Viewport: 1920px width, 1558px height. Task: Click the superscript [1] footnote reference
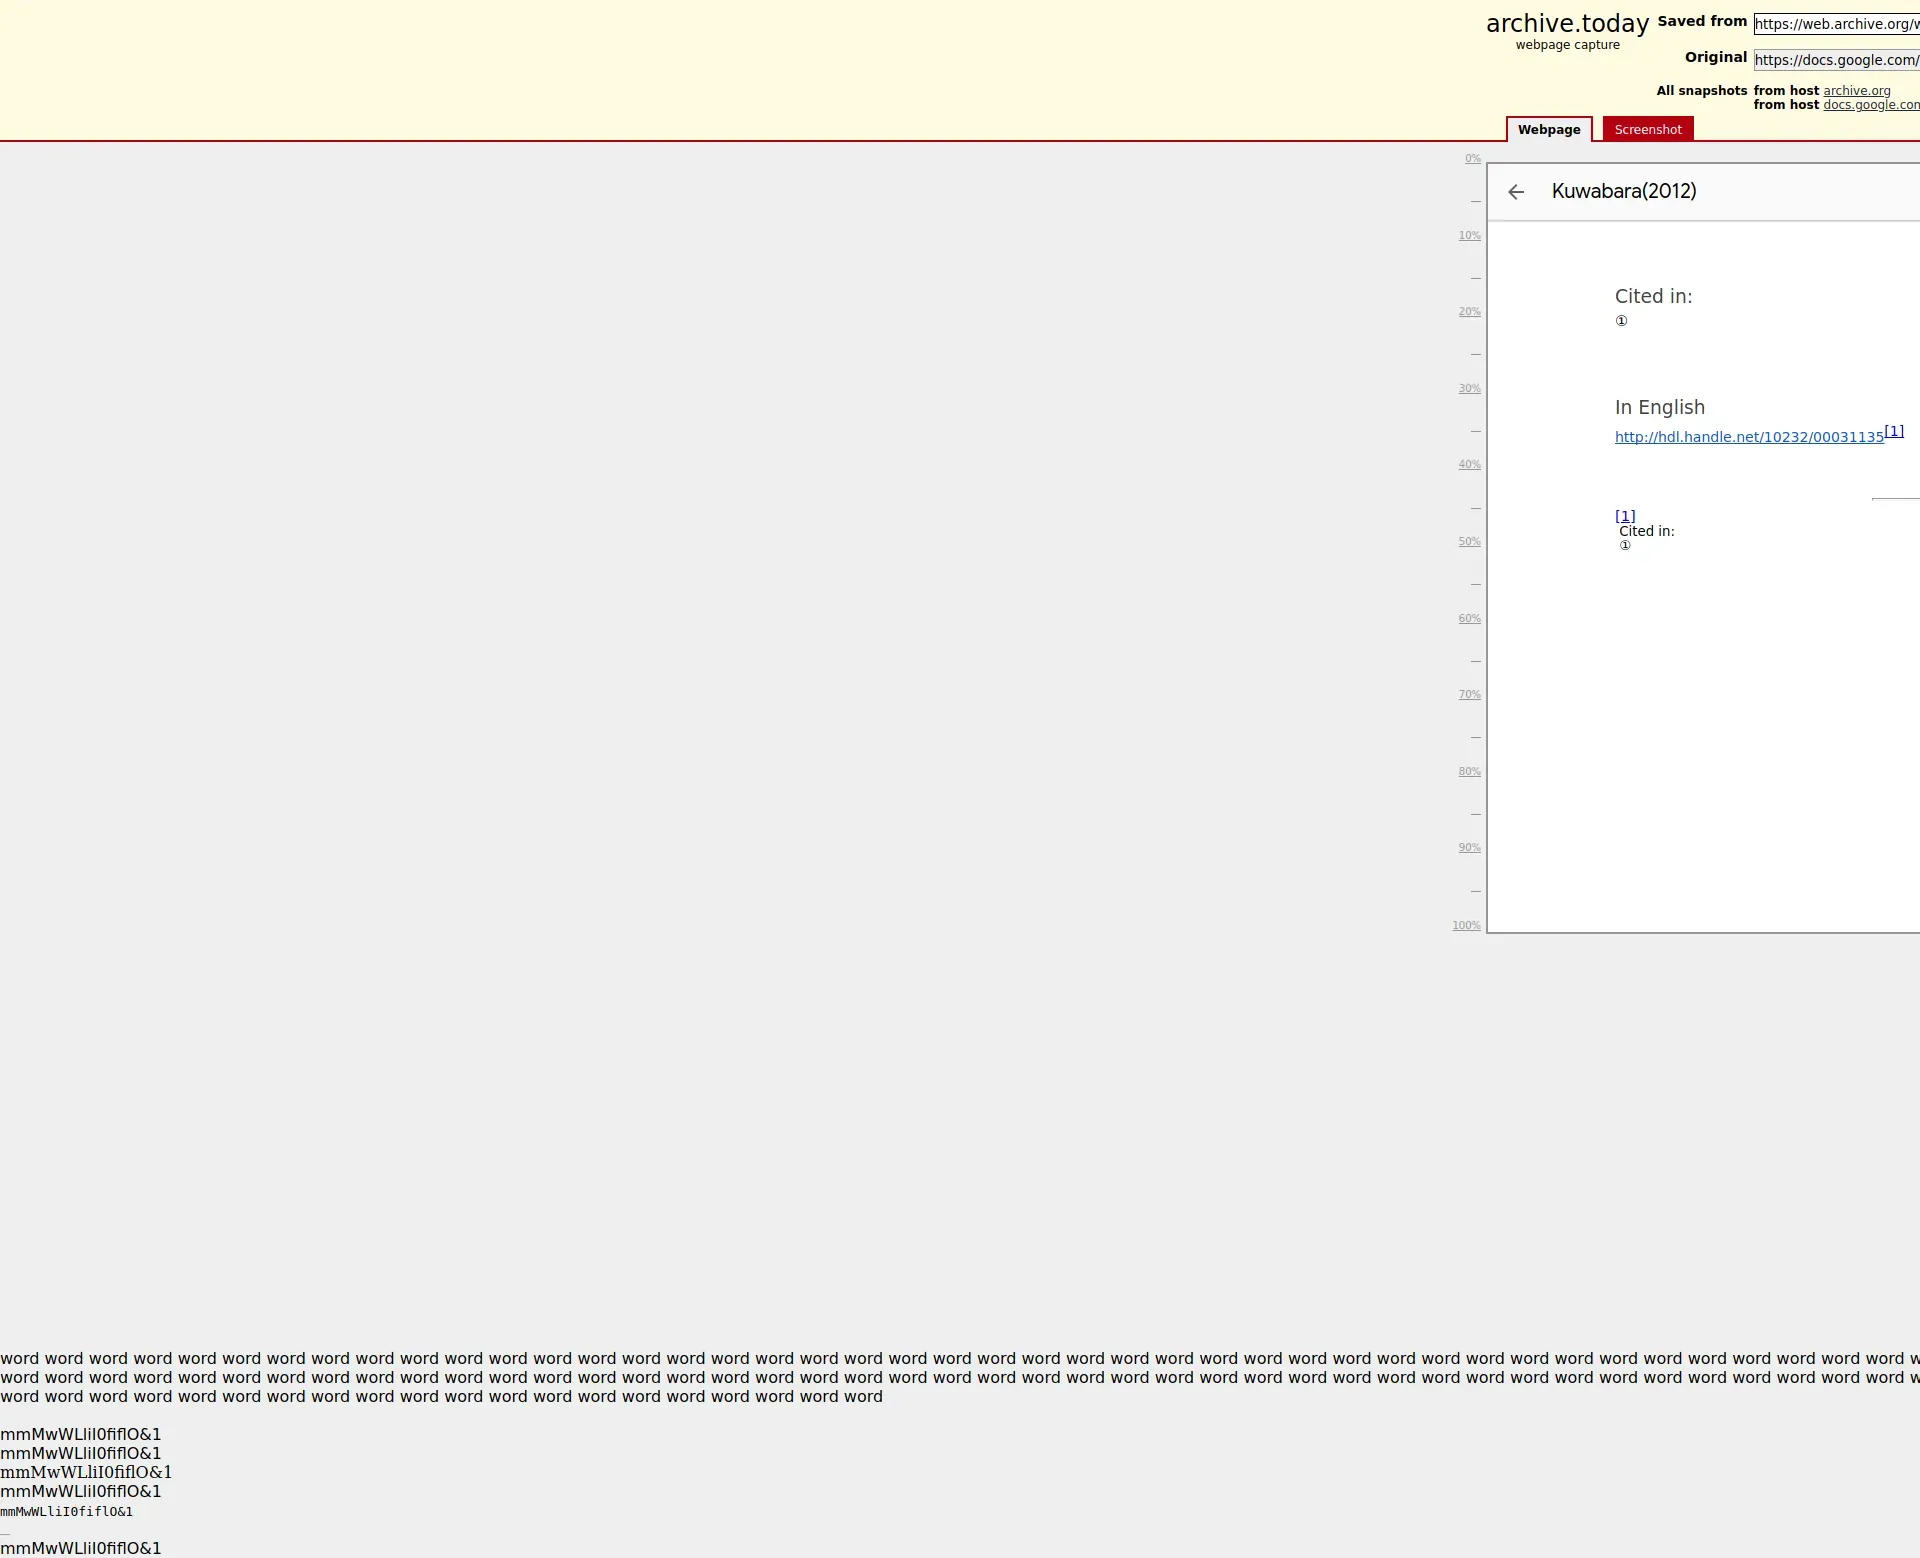[x=1894, y=431]
